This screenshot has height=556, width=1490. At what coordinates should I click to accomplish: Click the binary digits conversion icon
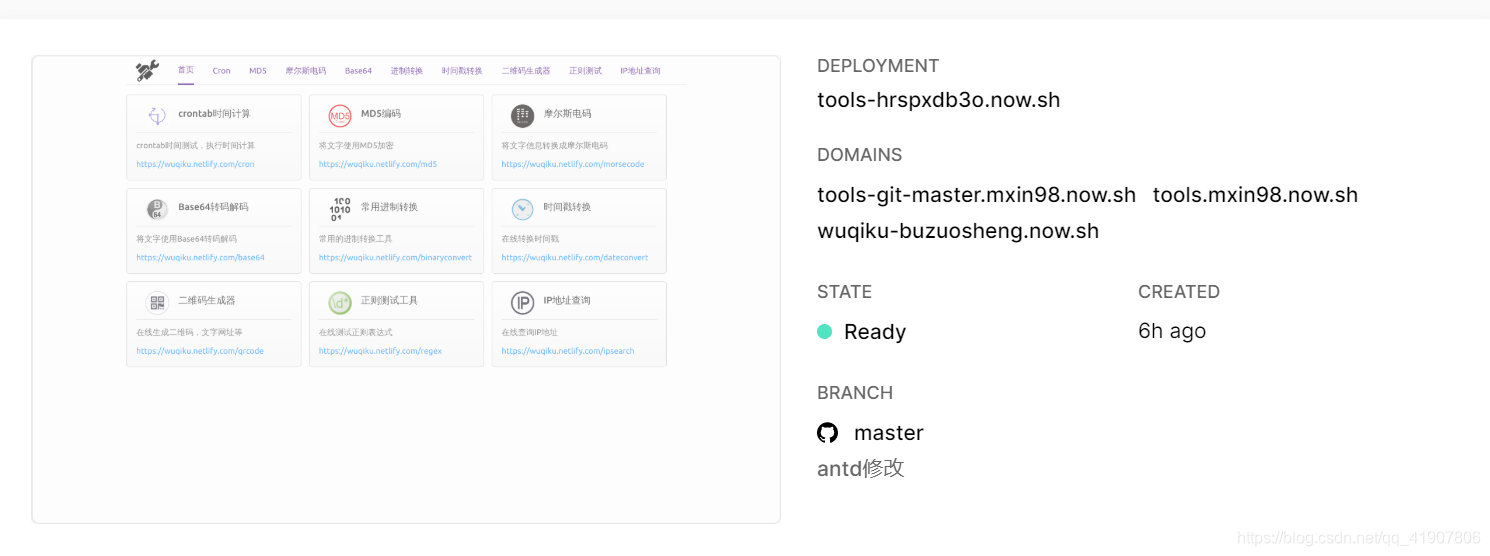[340, 209]
